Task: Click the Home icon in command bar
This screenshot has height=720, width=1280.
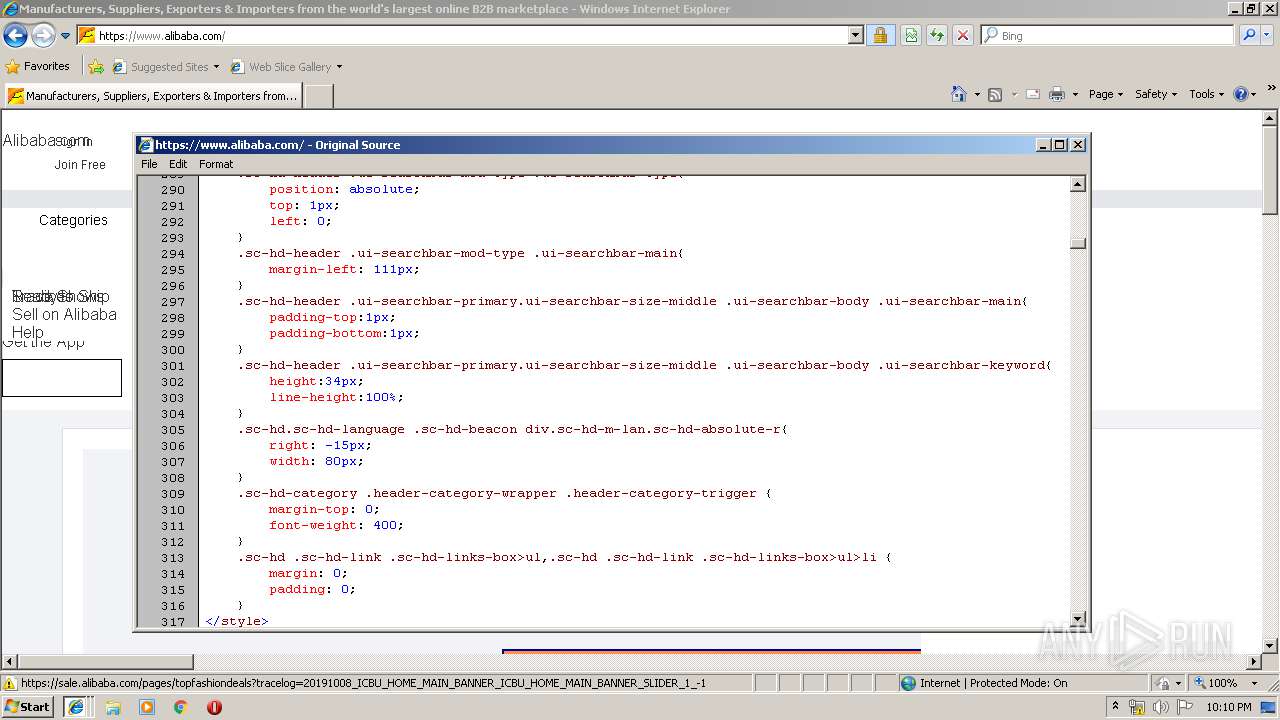Action: pos(959,94)
